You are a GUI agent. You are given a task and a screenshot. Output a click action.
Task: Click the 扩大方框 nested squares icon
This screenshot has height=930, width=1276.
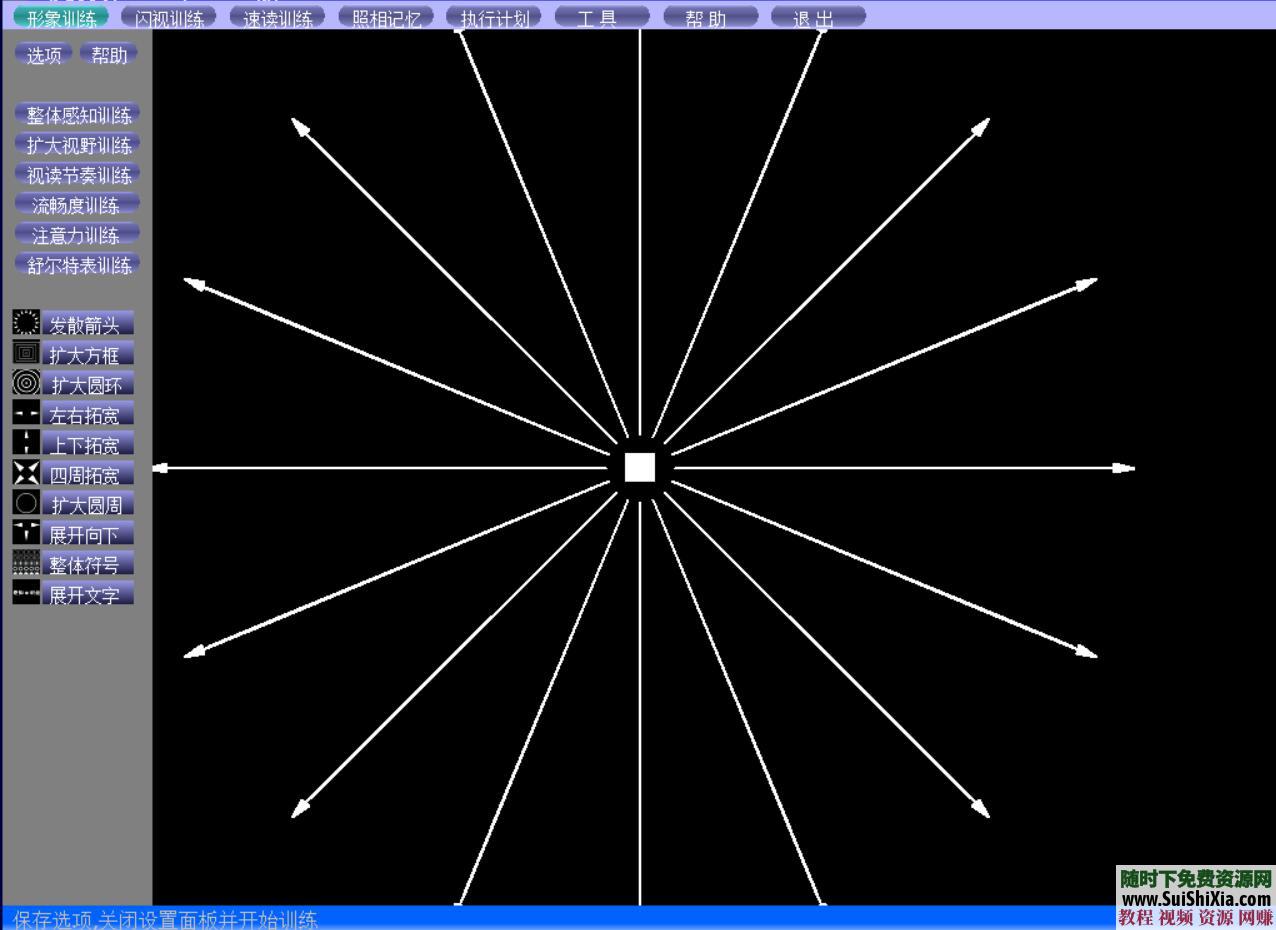click(26, 352)
